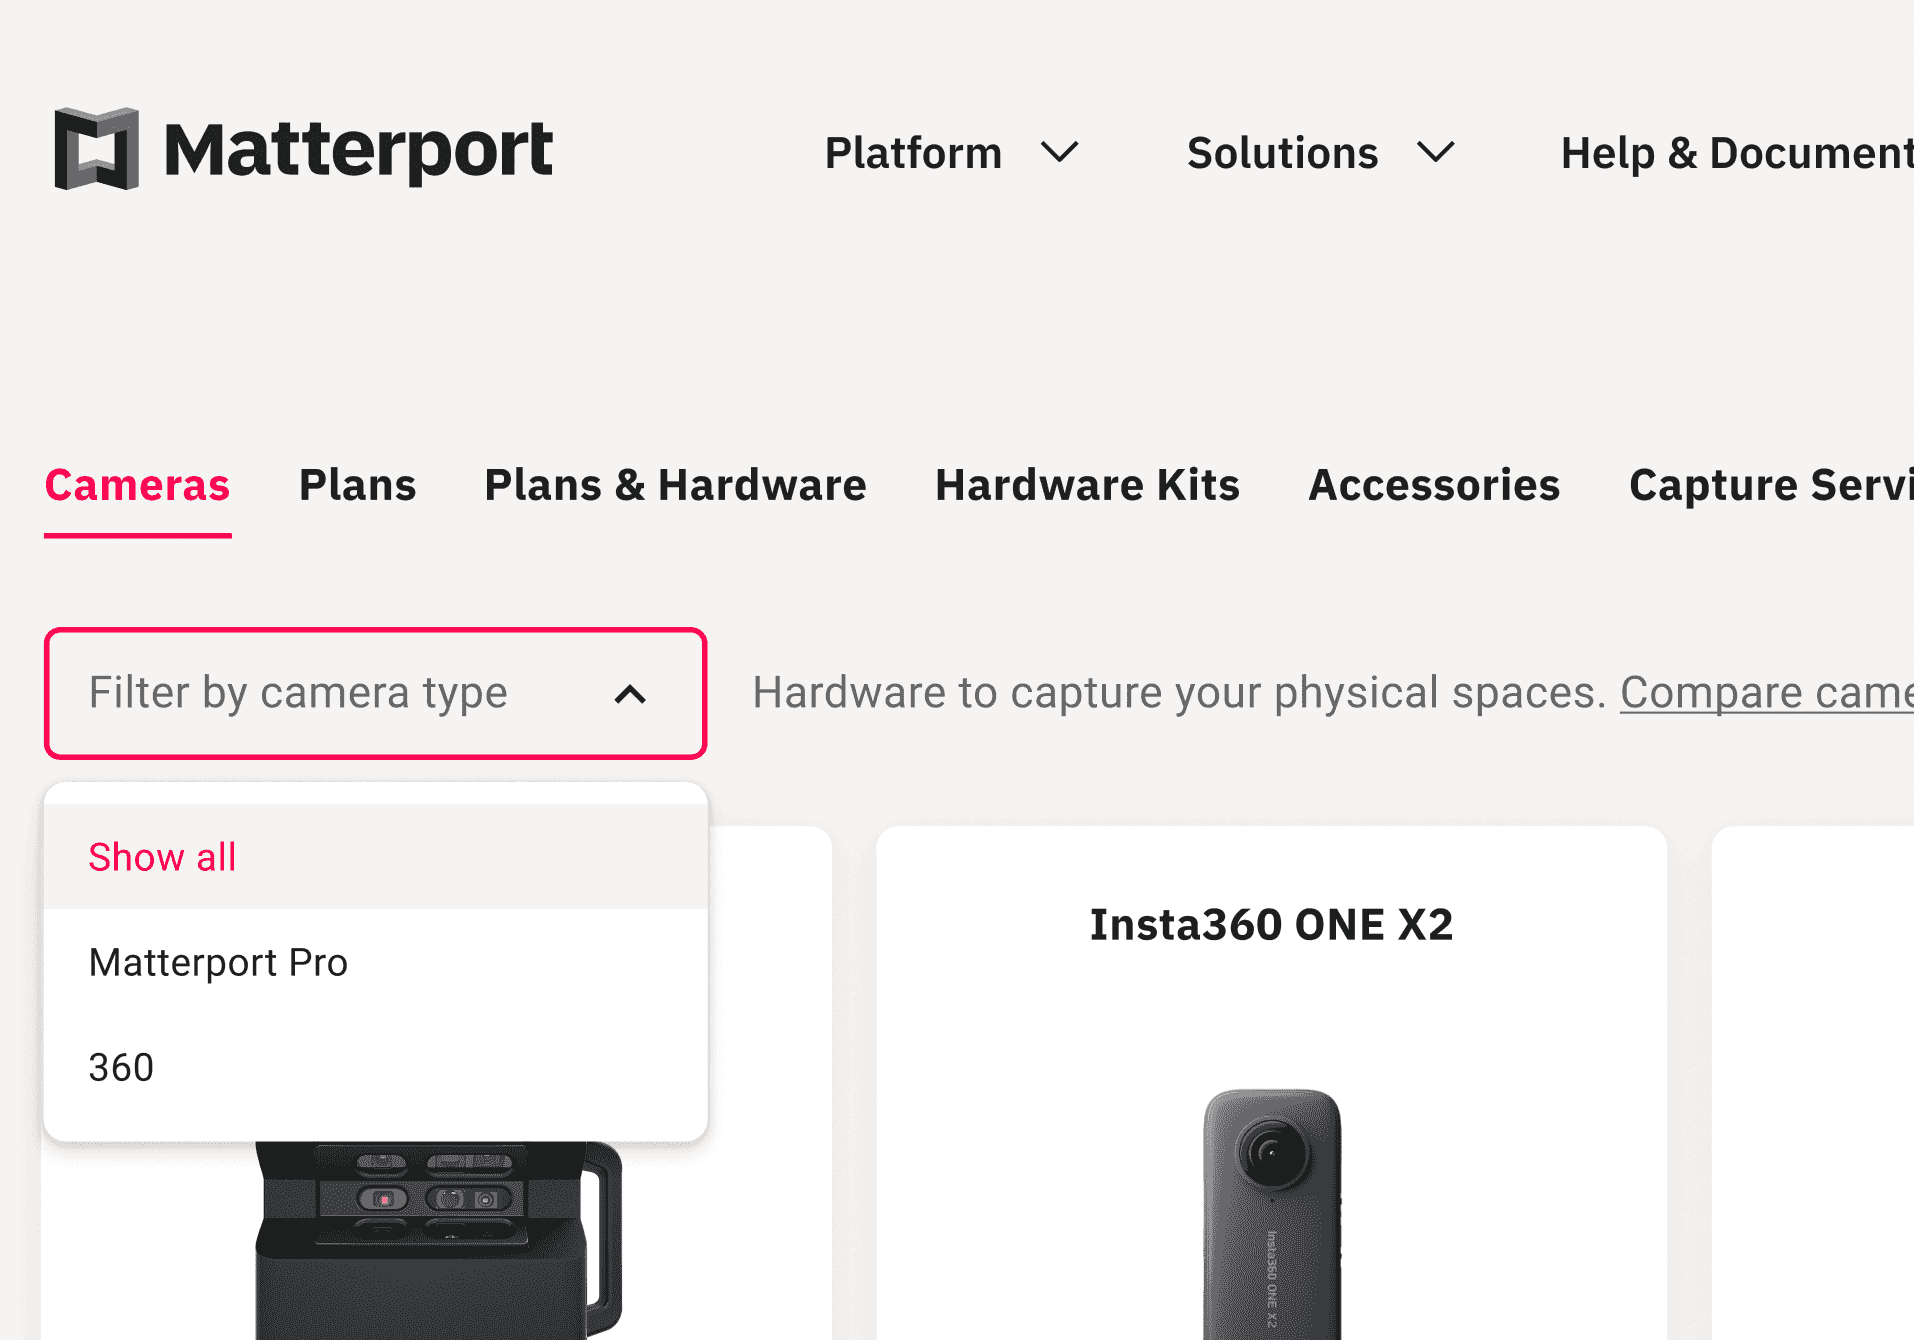Click the Matterport logo icon
Viewport: 1914px width, 1340px height.
click(96, 149)
